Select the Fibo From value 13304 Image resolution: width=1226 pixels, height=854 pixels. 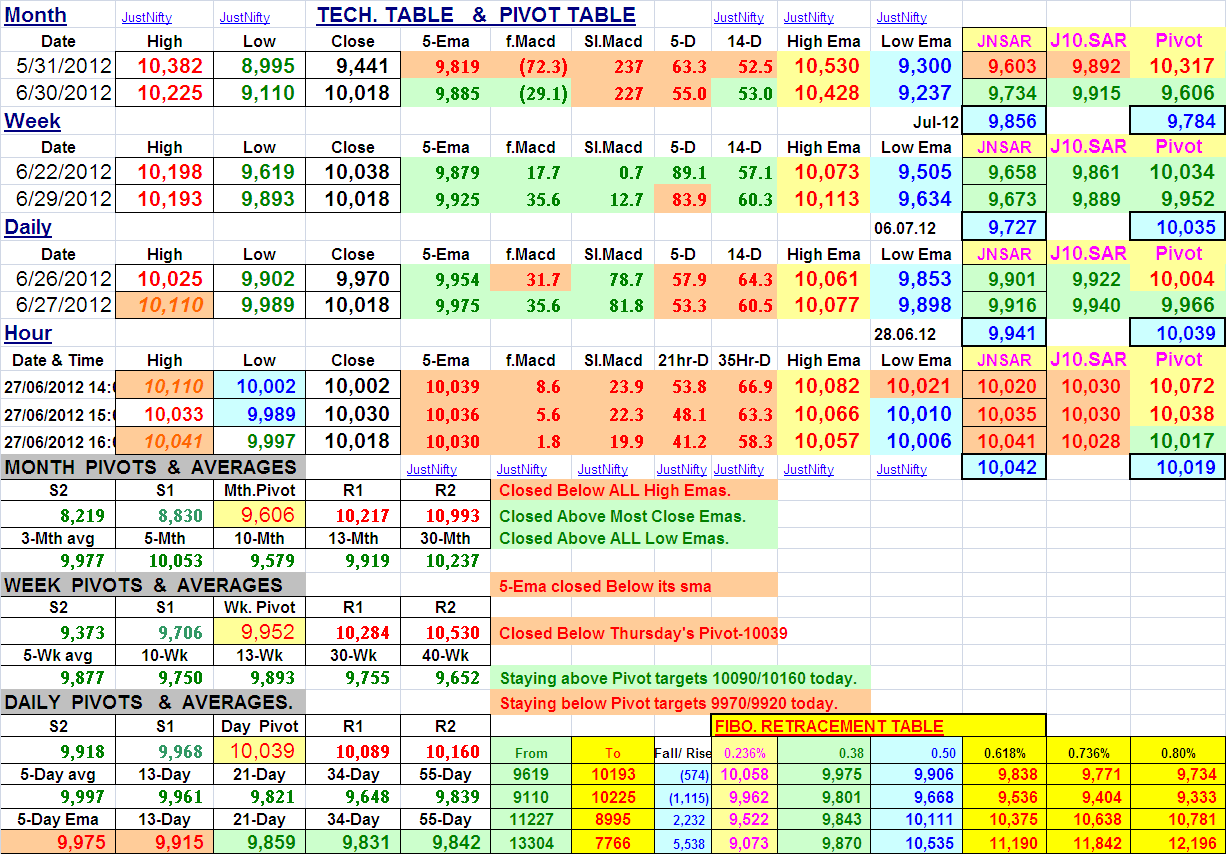[530, 844]
